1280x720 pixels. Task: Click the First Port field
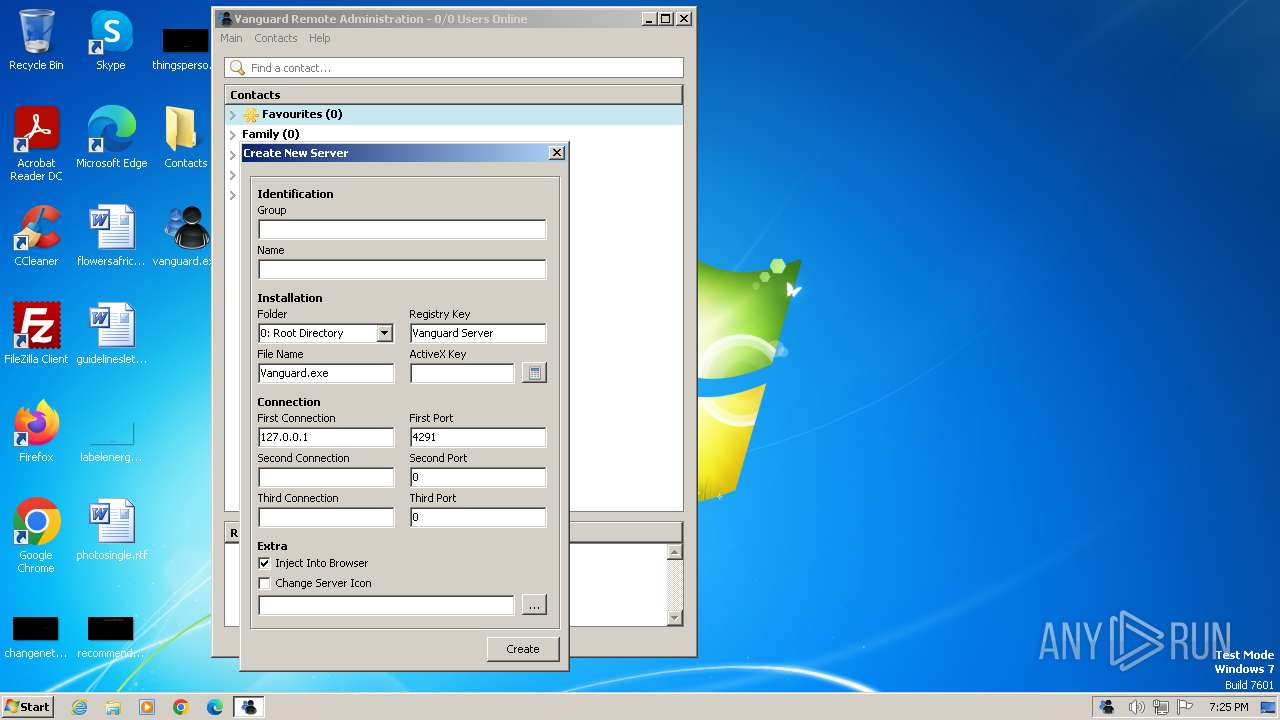(x=478, y=437)
